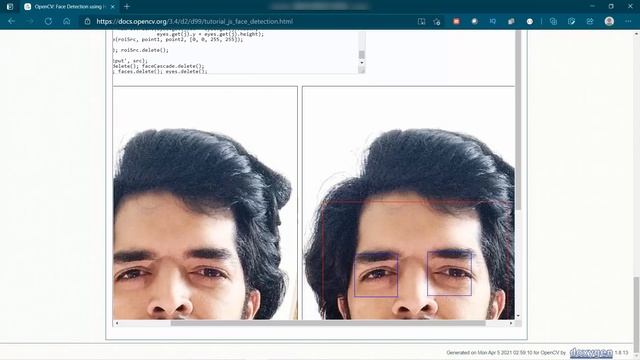Click the tutorial frame vertical scrollbar thumb
This screenshot has height=360, width=640.
(518, 121)
